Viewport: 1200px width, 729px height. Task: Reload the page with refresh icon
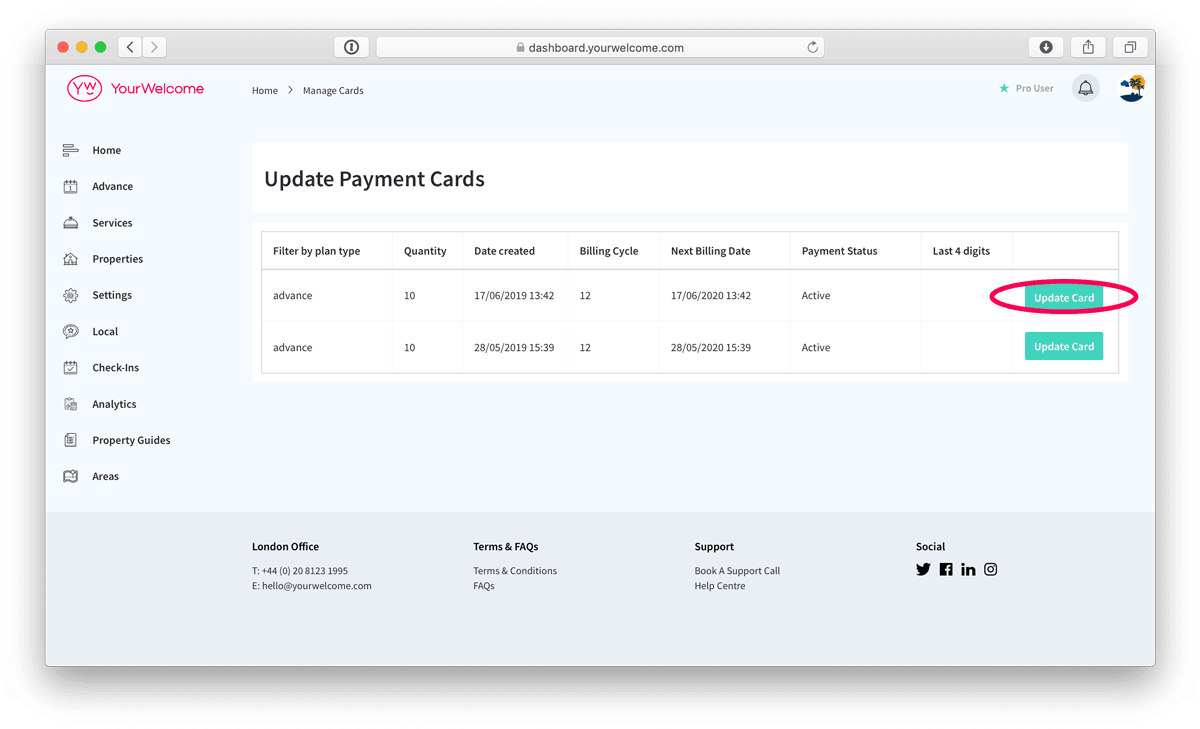[812, 47]
